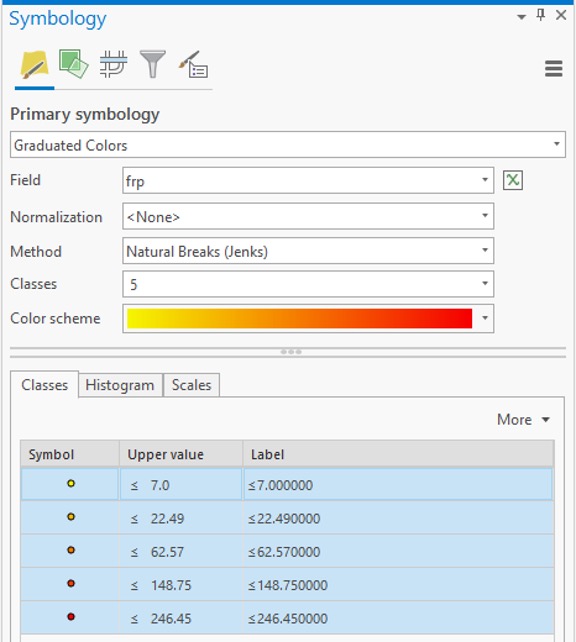Open the Symbology hamburger menu
The height and width of the screenshot is (642, 576).
click(x=553, y=68)
